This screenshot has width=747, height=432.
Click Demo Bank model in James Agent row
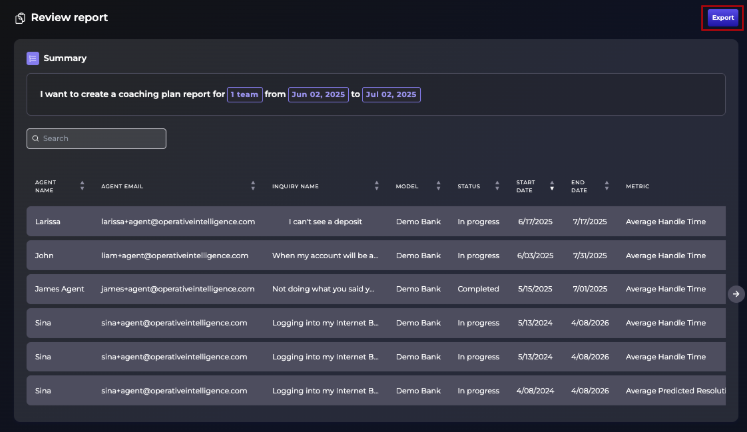418,289
